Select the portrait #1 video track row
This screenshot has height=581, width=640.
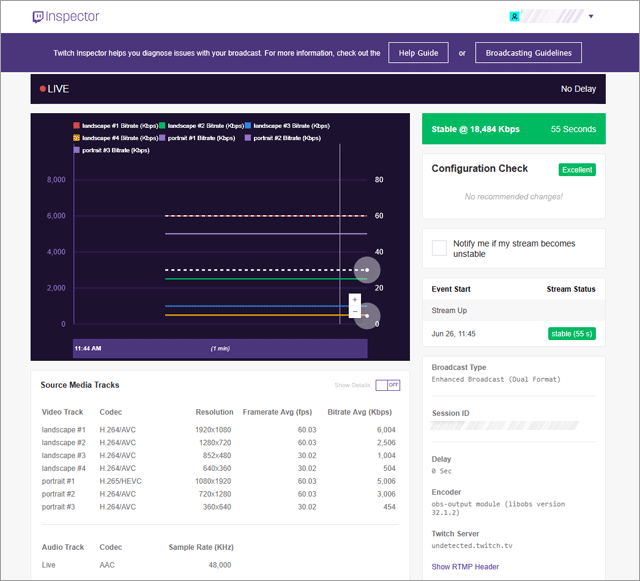point(219,481)
